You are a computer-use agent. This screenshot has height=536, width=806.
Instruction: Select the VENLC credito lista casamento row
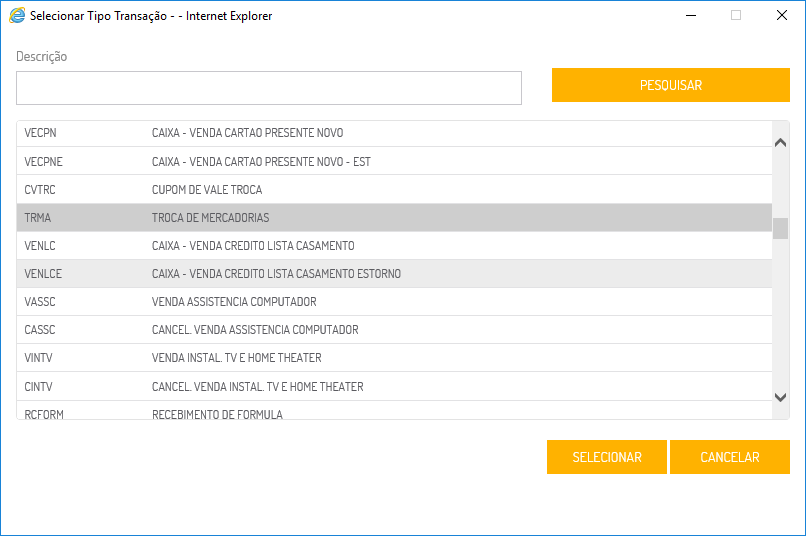click(394, 245)
